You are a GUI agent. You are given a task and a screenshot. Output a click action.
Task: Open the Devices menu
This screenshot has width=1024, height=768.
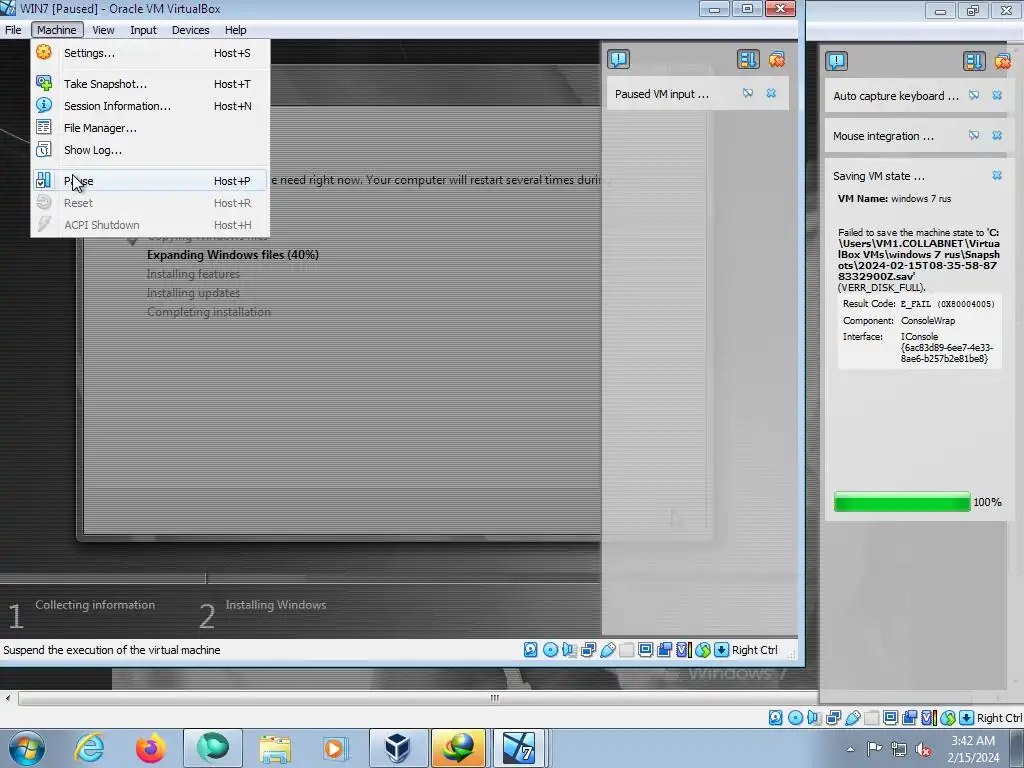[191, 30]
